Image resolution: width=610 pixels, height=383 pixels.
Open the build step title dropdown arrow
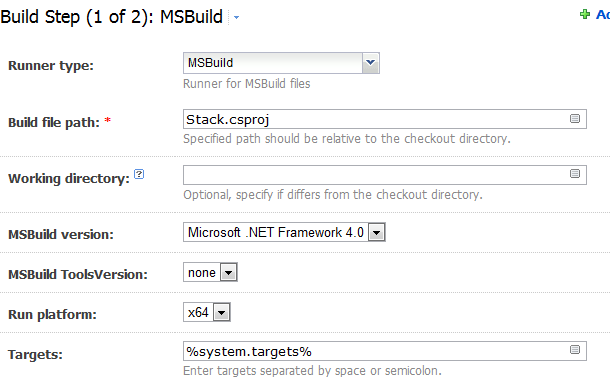click(236, 18)
